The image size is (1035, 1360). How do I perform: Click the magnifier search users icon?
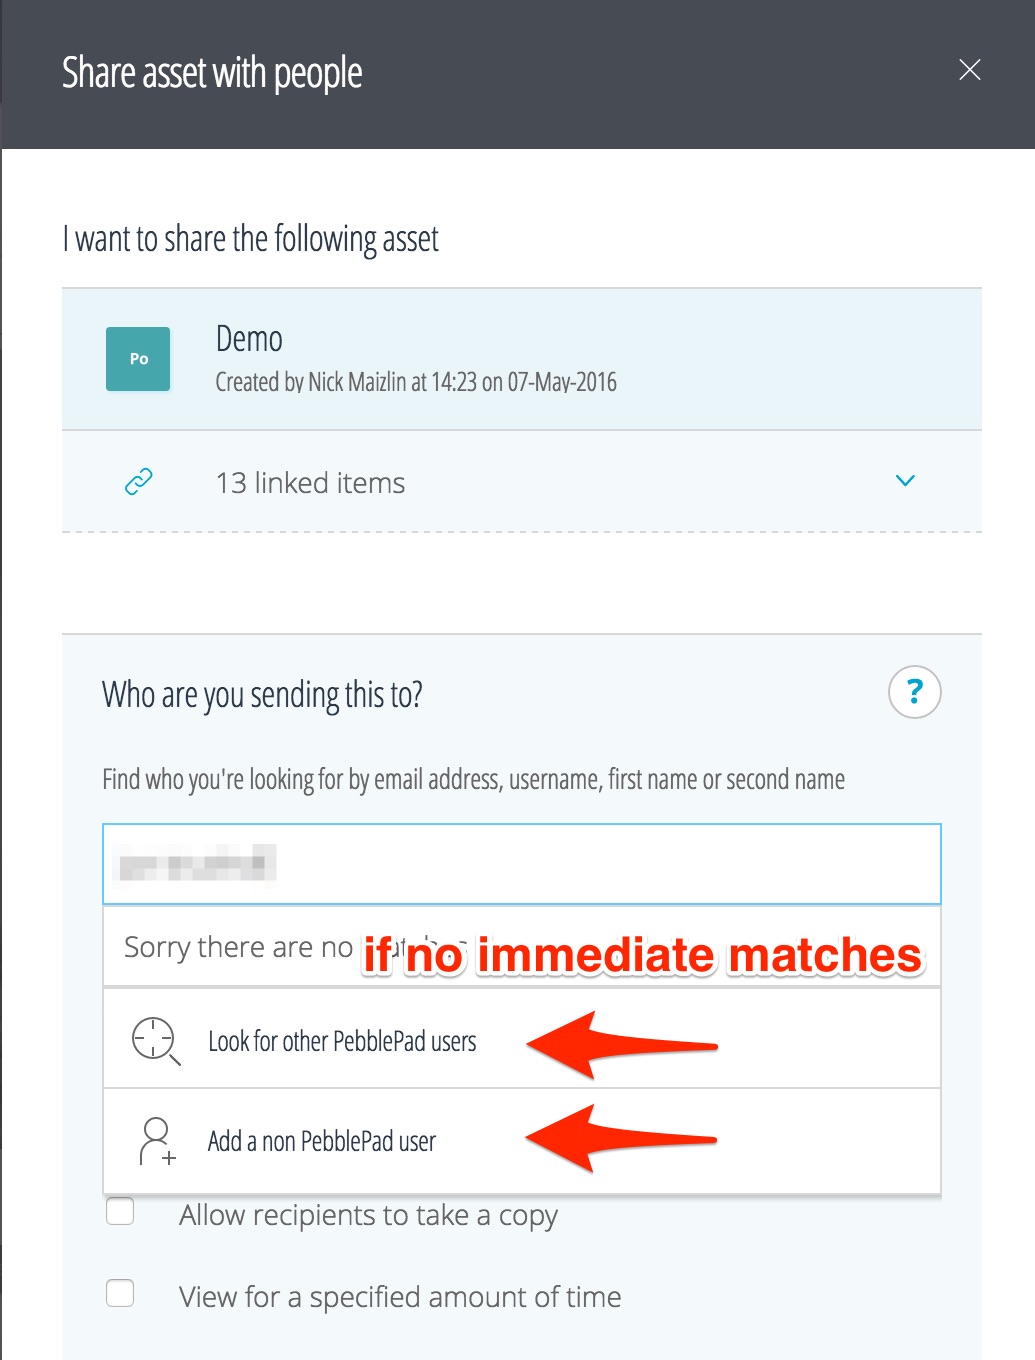tap(155, 1040)
